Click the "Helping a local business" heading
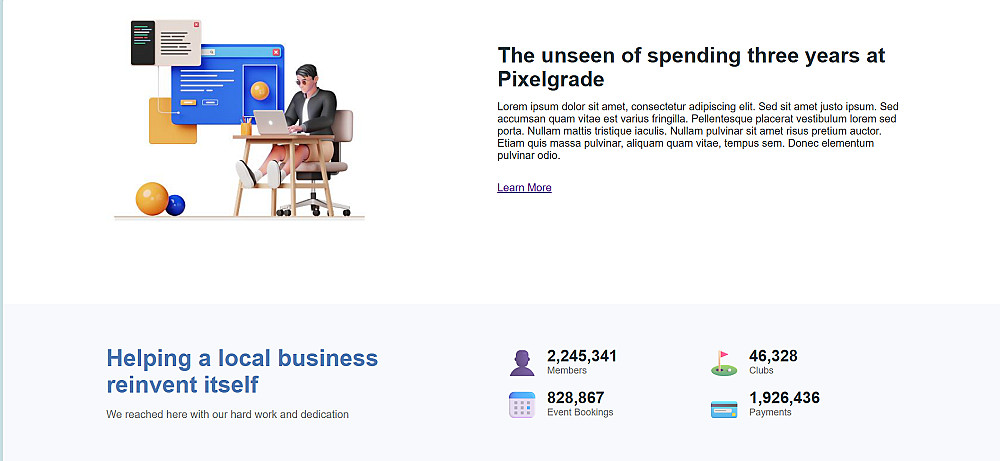Screen dimensions: 1000x461 point(242,371)
